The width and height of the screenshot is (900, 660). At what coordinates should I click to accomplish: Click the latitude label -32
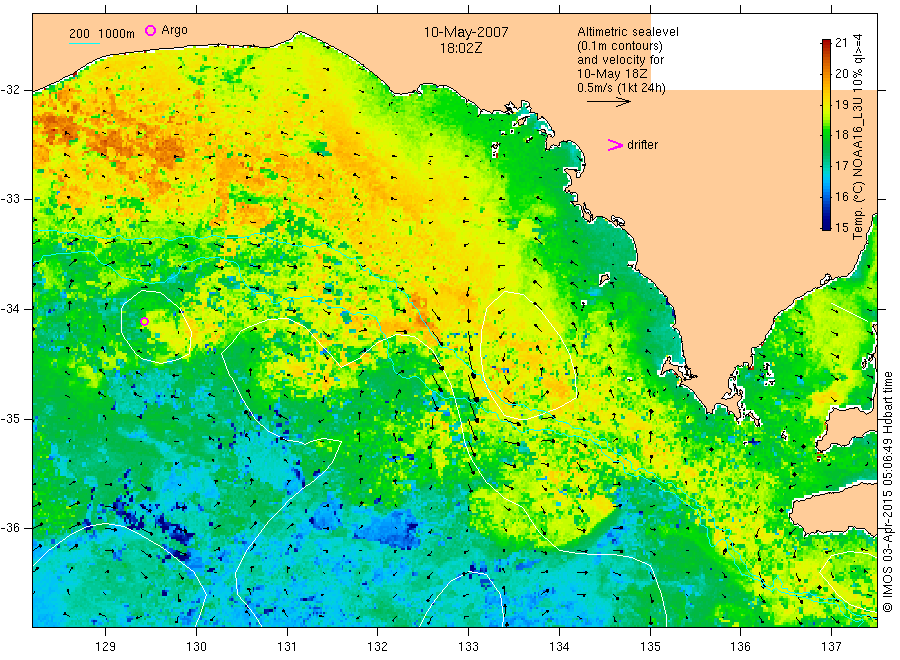[x=10, y=90]
